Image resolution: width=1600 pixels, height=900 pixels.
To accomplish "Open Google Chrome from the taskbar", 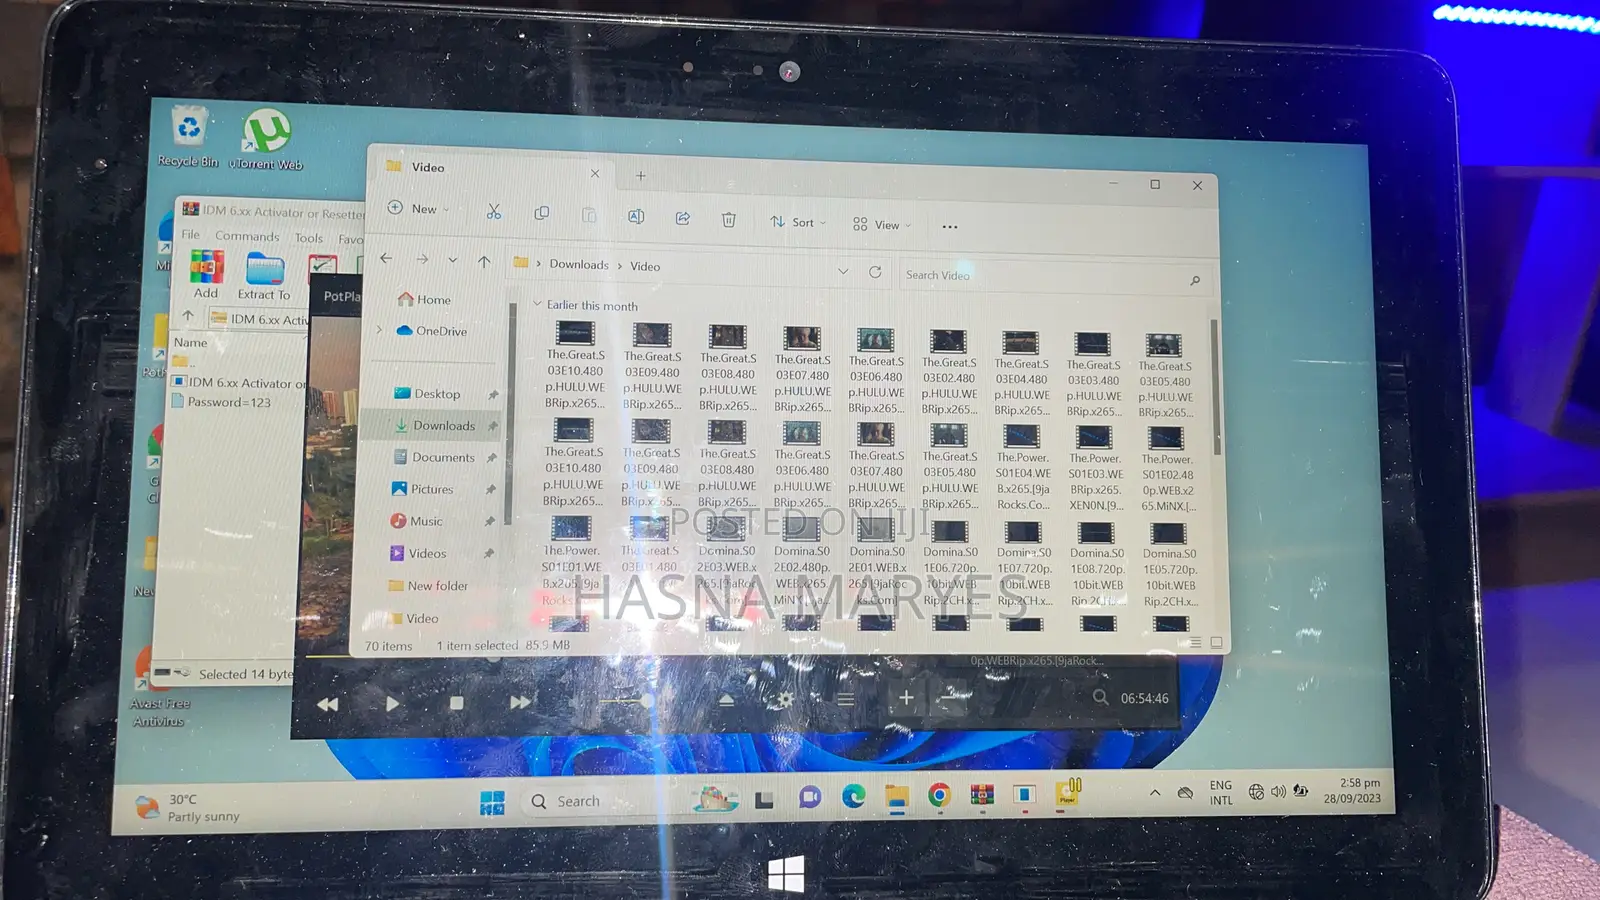I will 939,795.
